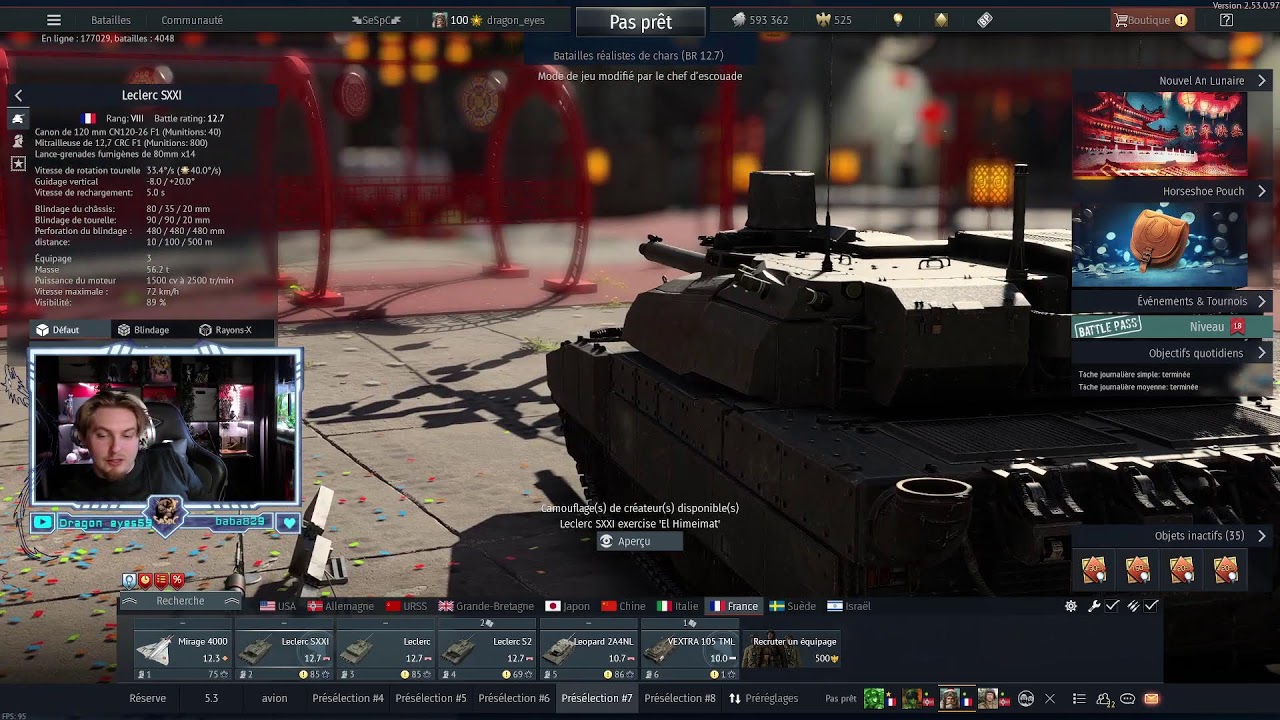Select the Suède nation tab

[x=793, y=606]
